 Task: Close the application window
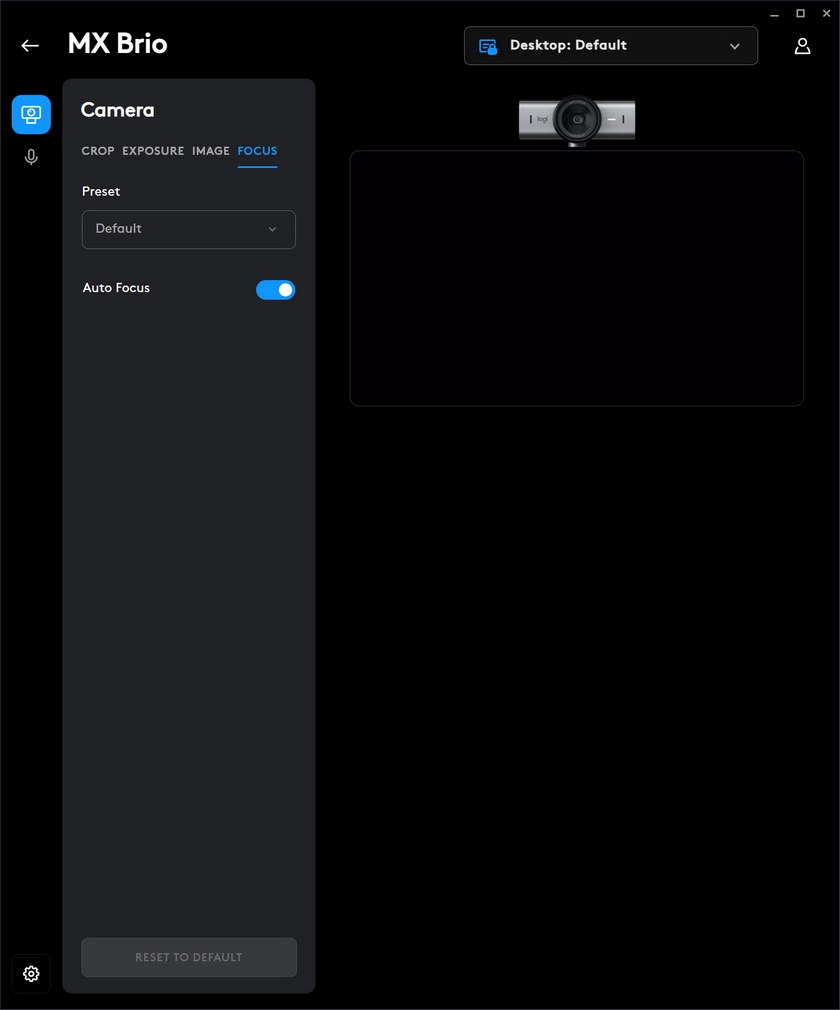[826, 14]
